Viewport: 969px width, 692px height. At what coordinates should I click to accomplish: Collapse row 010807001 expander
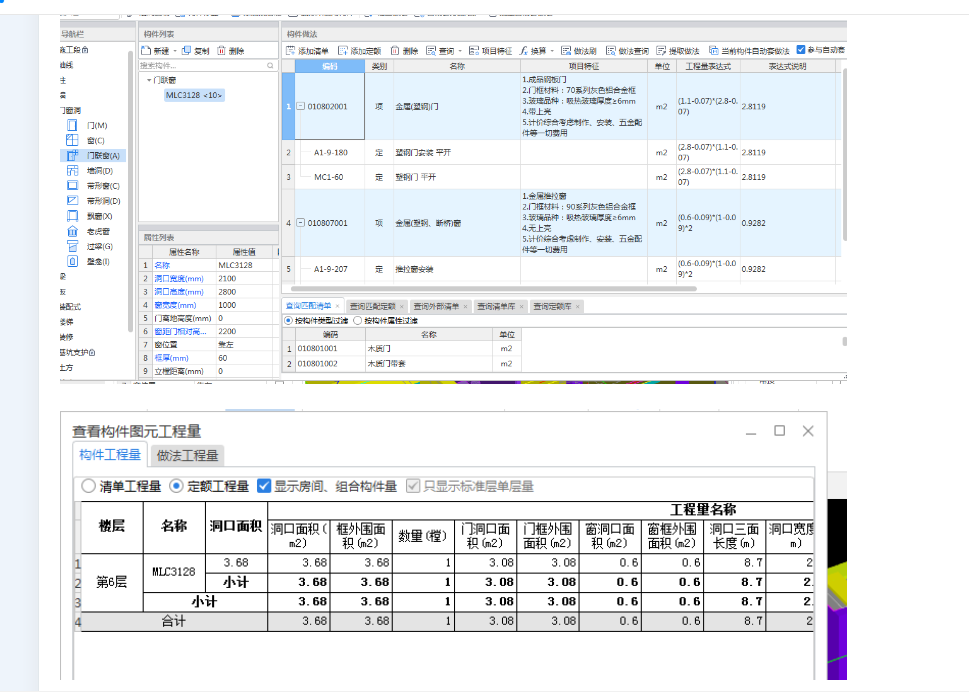[300, 222]
